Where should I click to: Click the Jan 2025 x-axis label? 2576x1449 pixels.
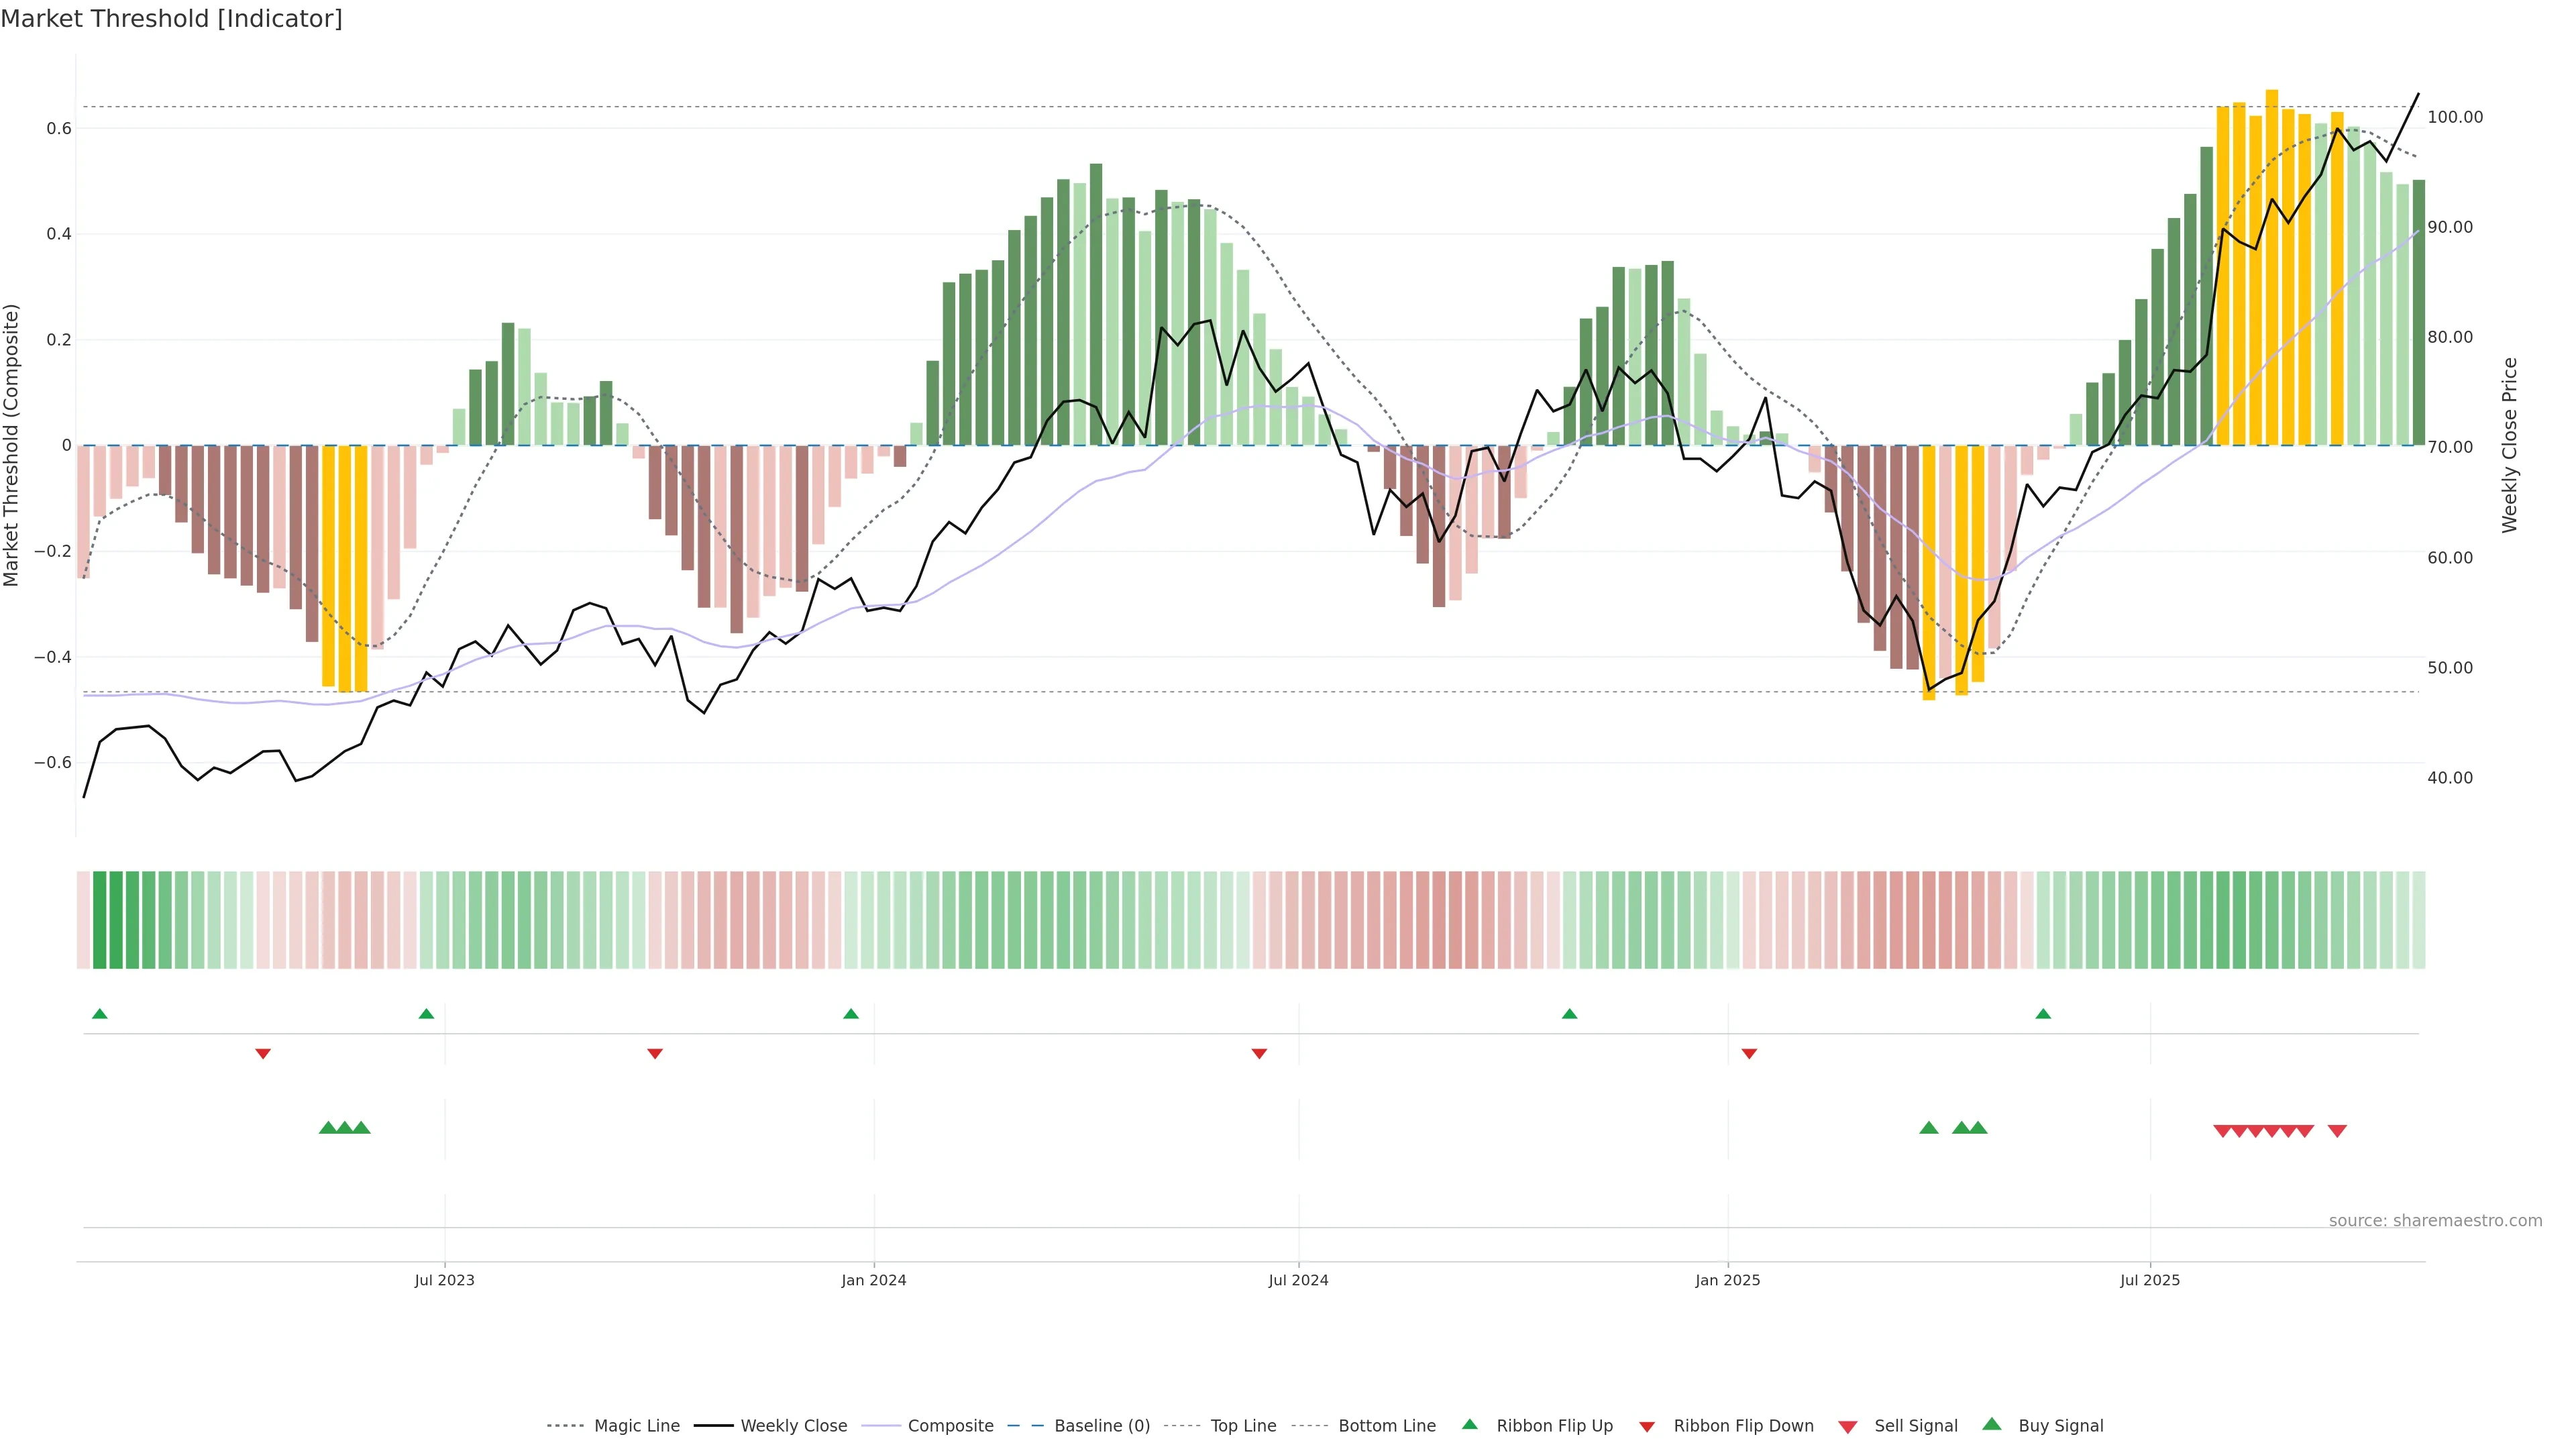pyautogui.click(x=1727, y=1280)
